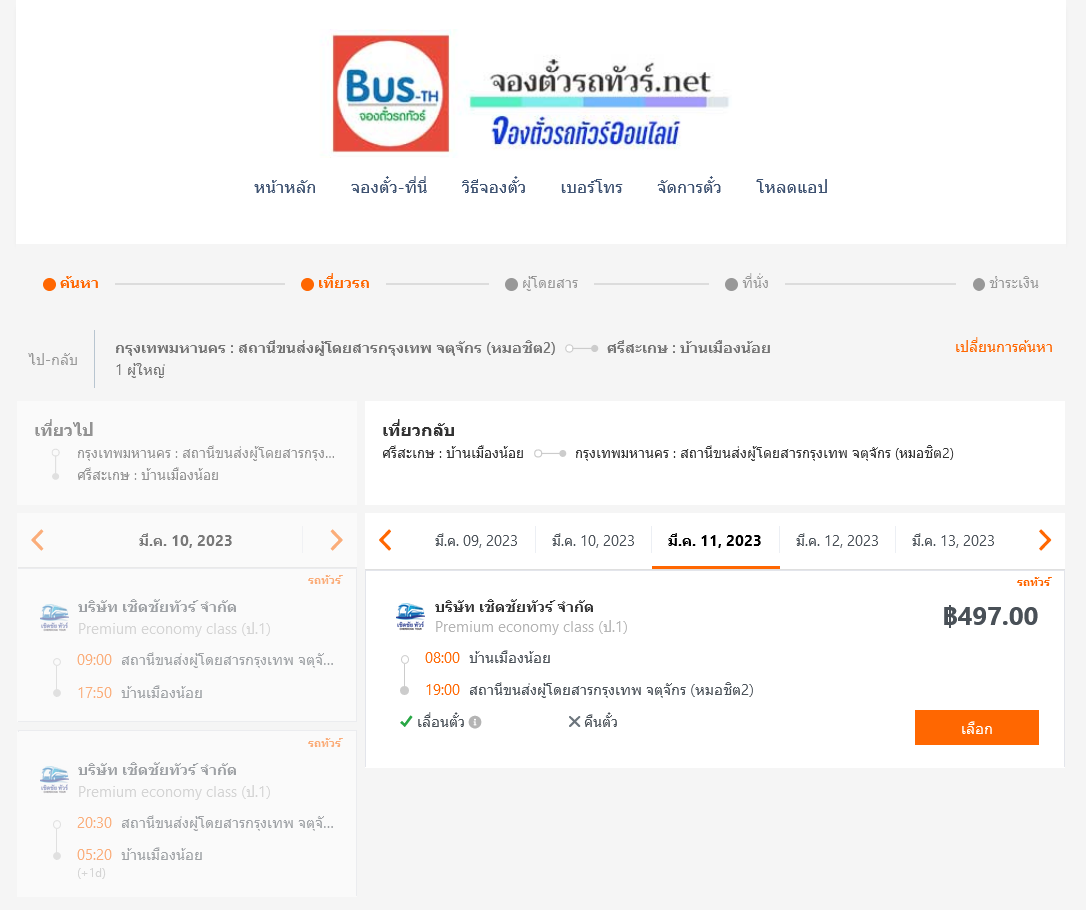1086x910 pixels.
Task: Open the โหลดแอป menu item
Action: click(x=792, y=187)
